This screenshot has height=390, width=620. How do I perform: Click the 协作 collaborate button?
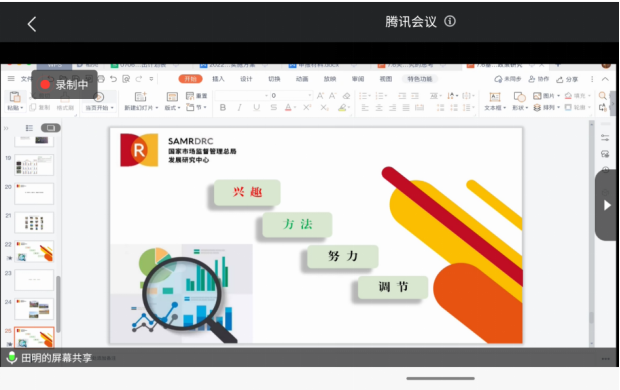(539, 79)
